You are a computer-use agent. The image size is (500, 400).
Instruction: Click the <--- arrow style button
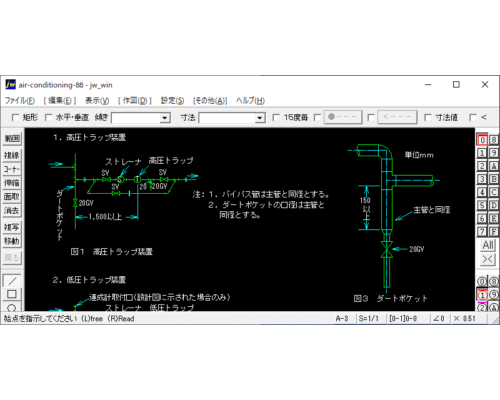(x=397, y=117)
